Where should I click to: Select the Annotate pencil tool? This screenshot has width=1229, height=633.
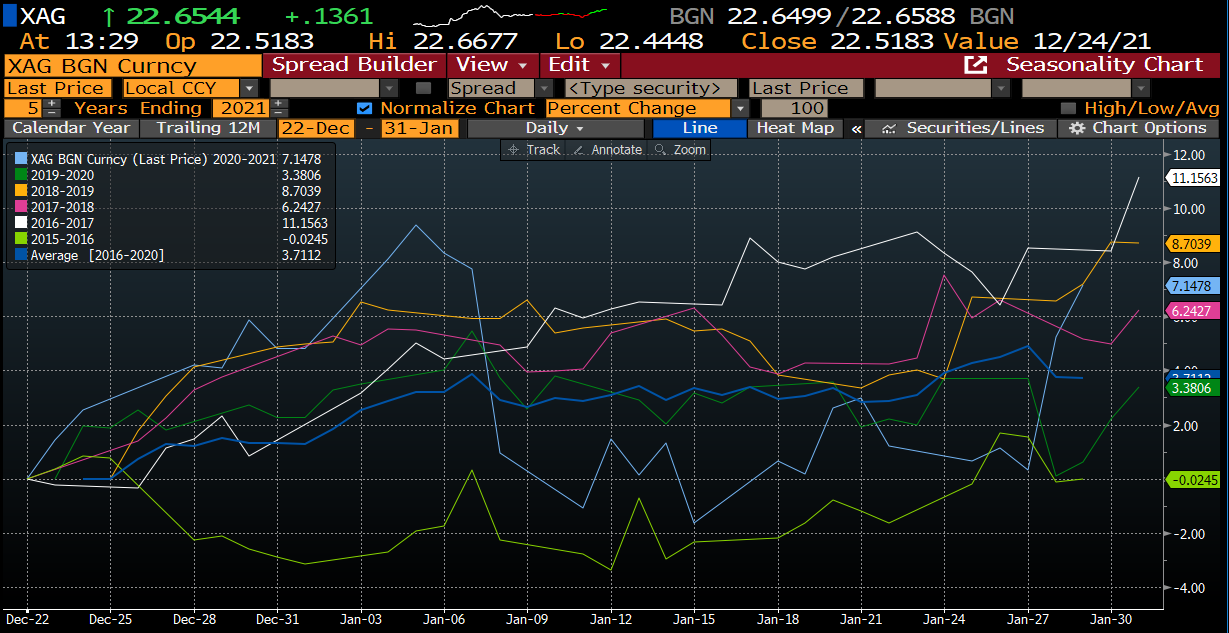click(x=607, y=149)
